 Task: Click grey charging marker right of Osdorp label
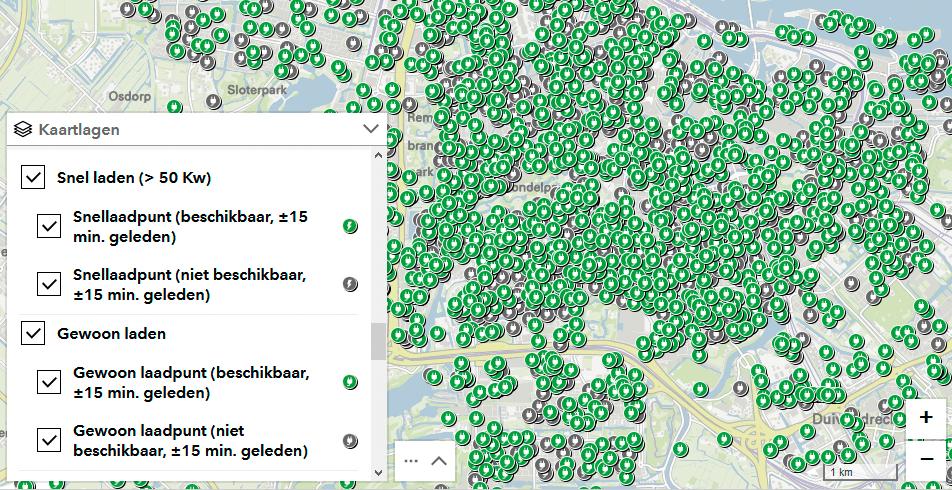tap(213, 101)
